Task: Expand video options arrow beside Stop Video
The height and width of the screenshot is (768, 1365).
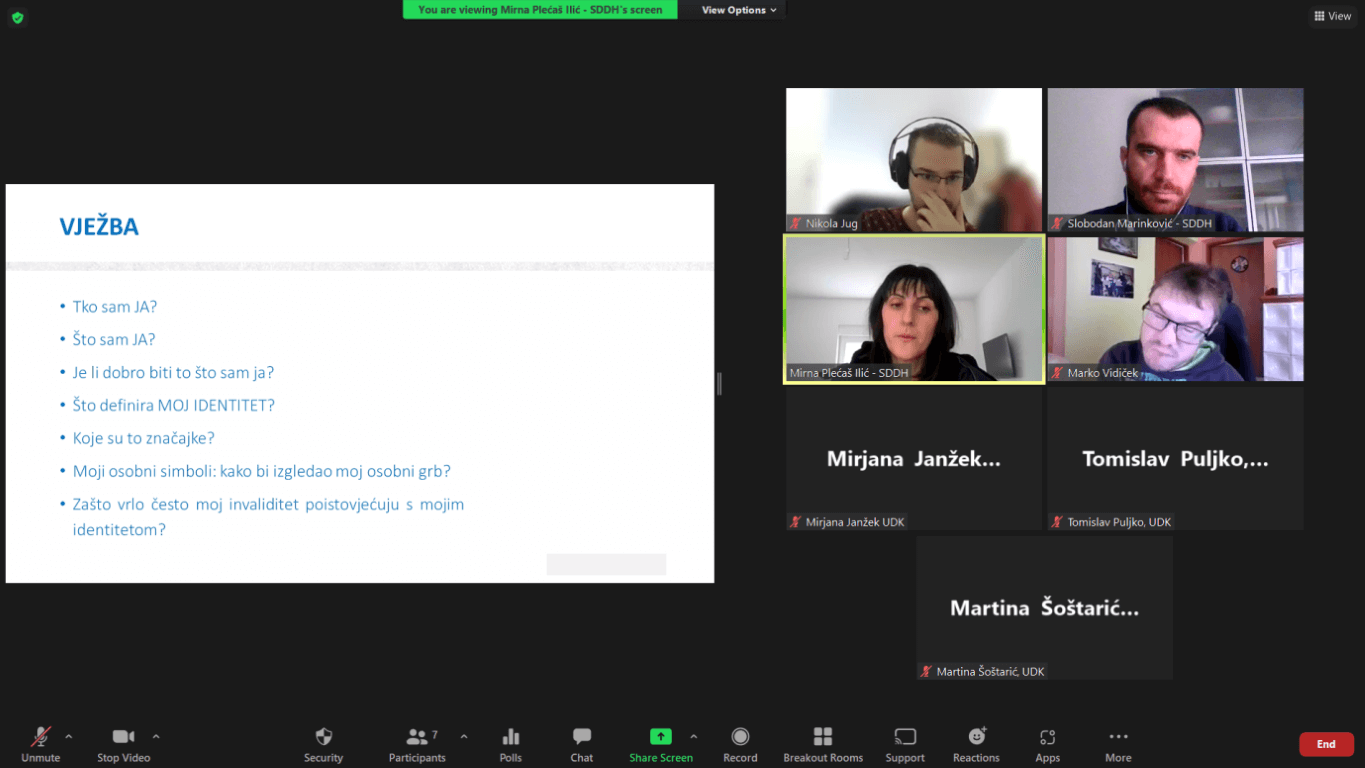Action: (x=156, y=736)
